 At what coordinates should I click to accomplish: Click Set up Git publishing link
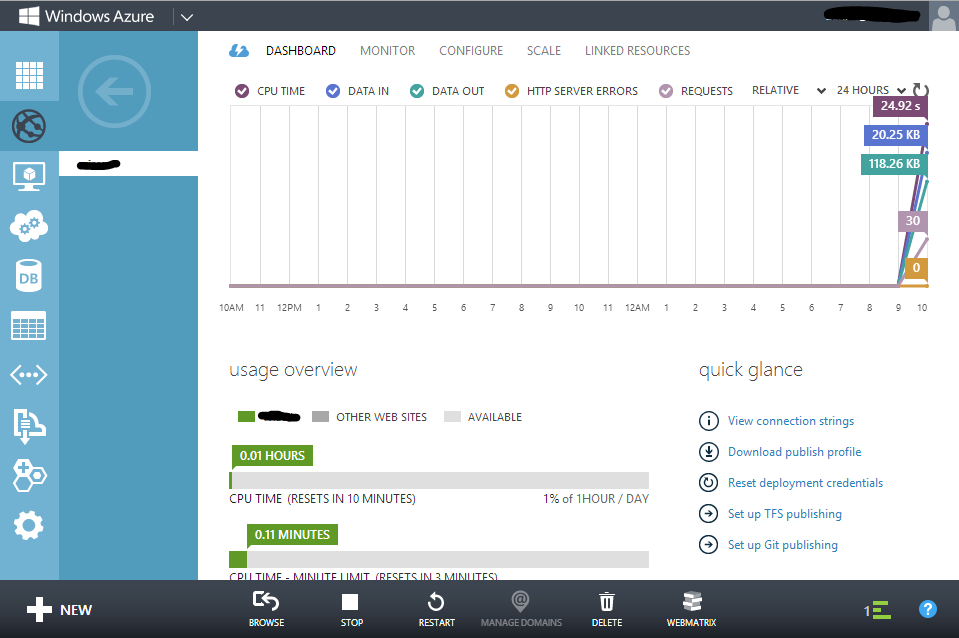[782, 545]
